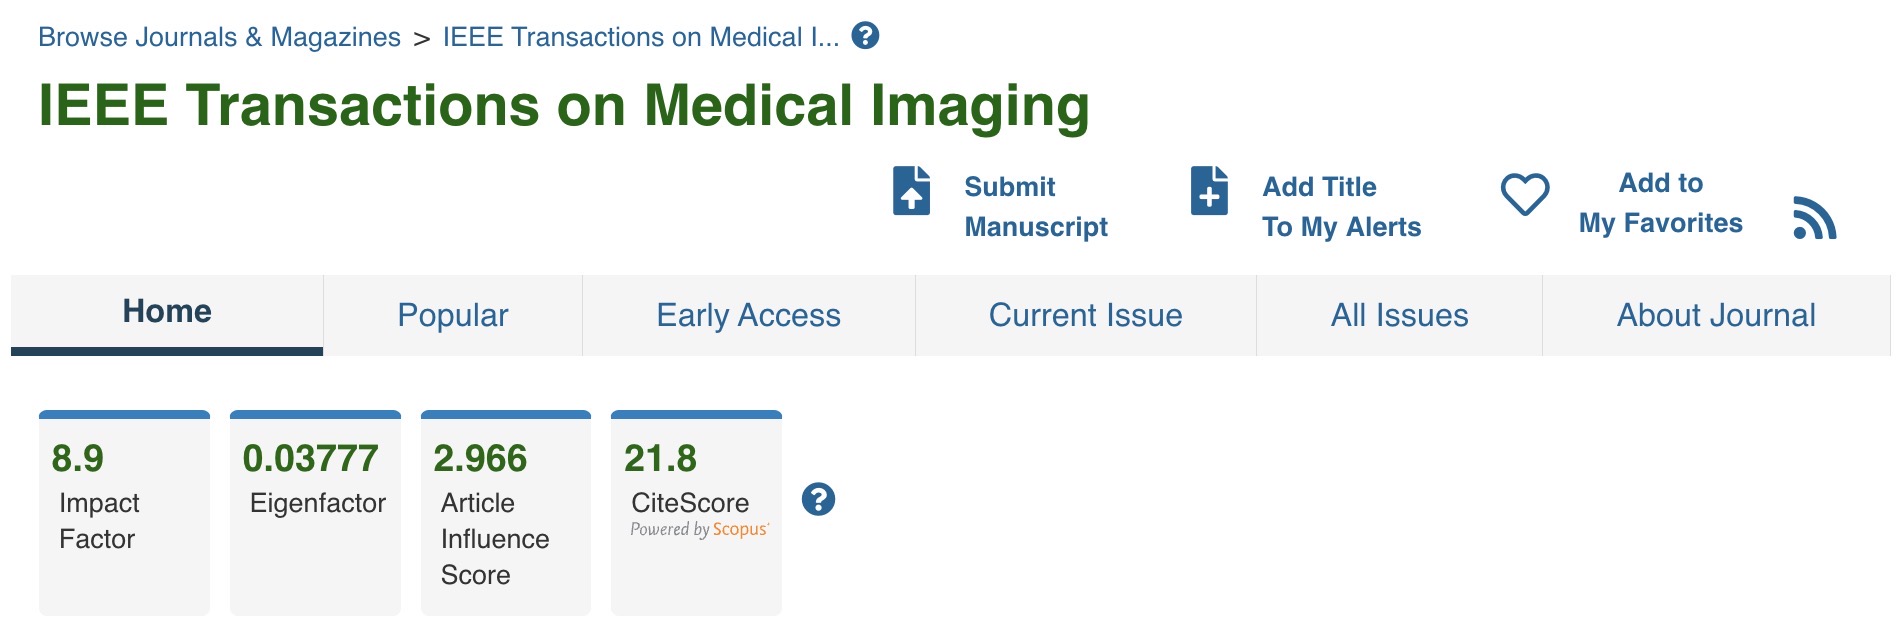The width and height of the screenshot is (1904, 632).
Task: Click the help icon next to CiteScore
Action: click(x=818, y=499)
